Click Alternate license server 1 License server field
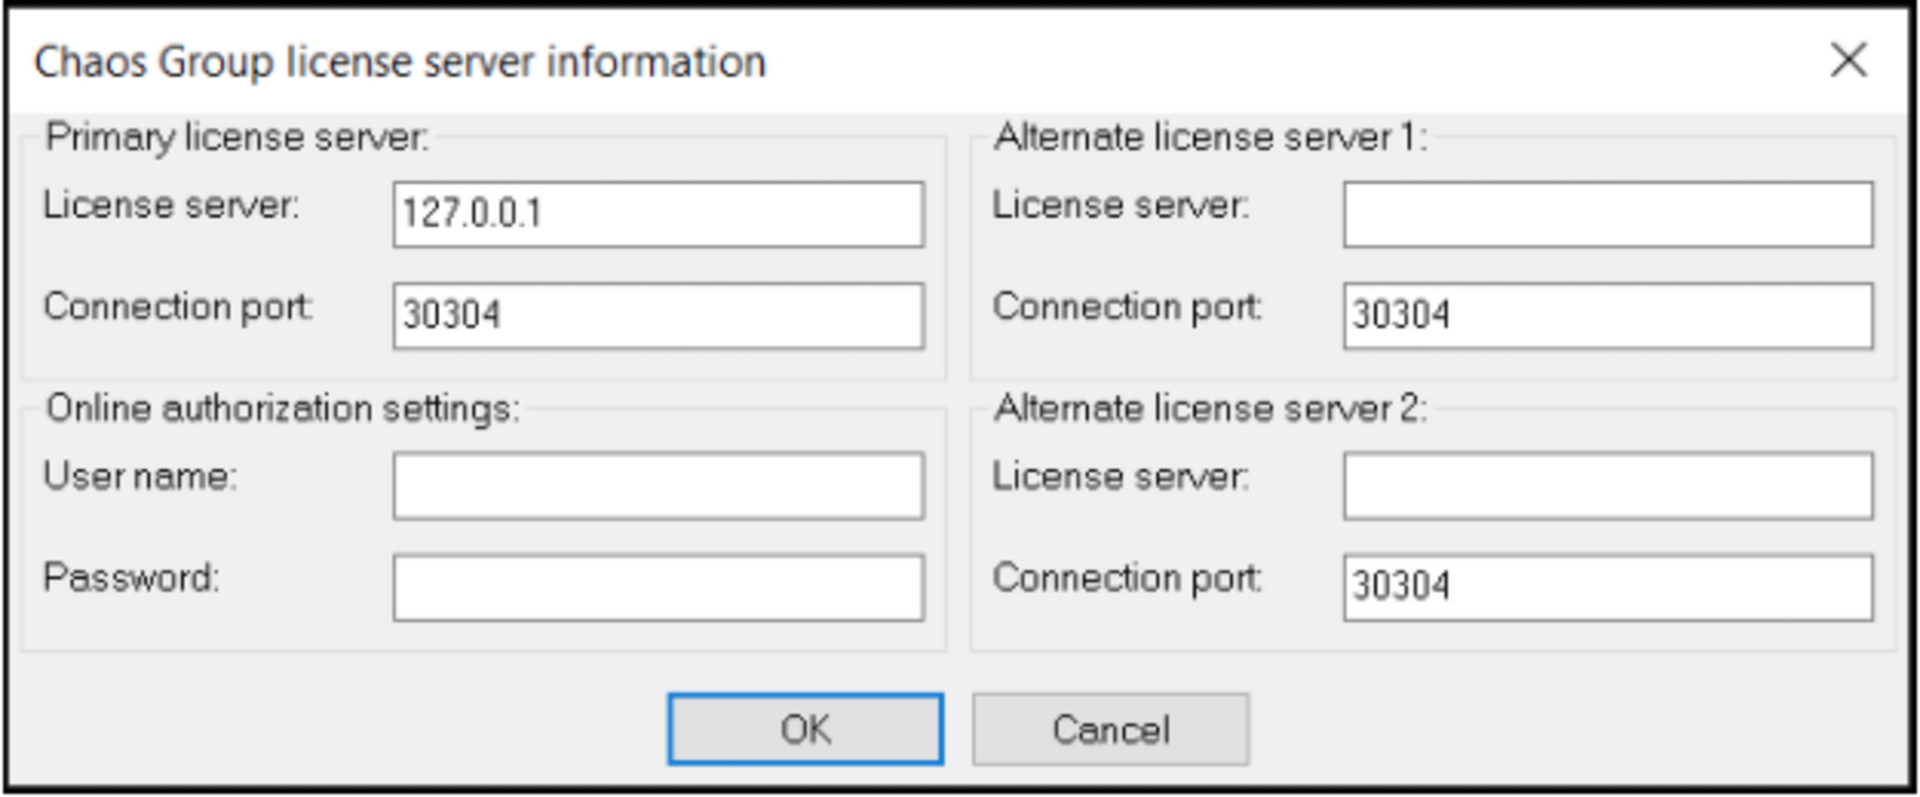The width and height of the screenshot is (1920, 797). coord(1608,214)
